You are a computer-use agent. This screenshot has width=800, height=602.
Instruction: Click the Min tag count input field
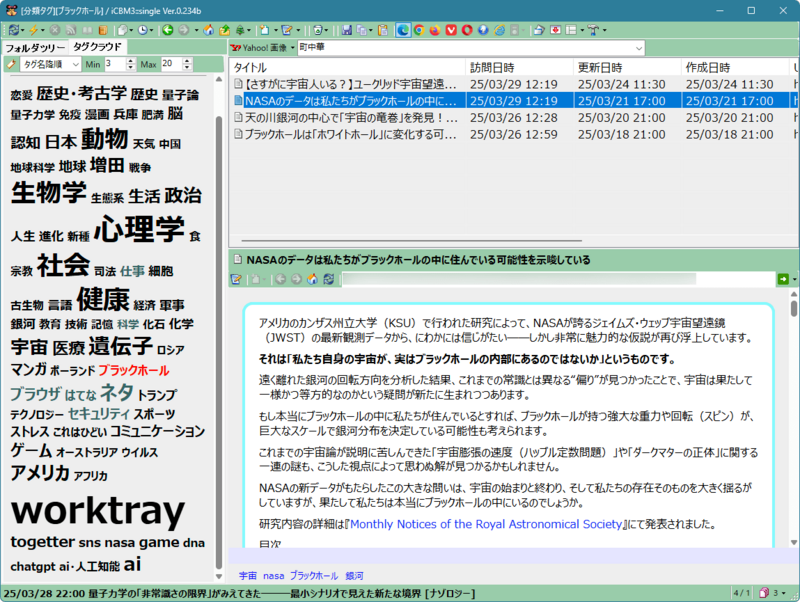pos(115,64)
